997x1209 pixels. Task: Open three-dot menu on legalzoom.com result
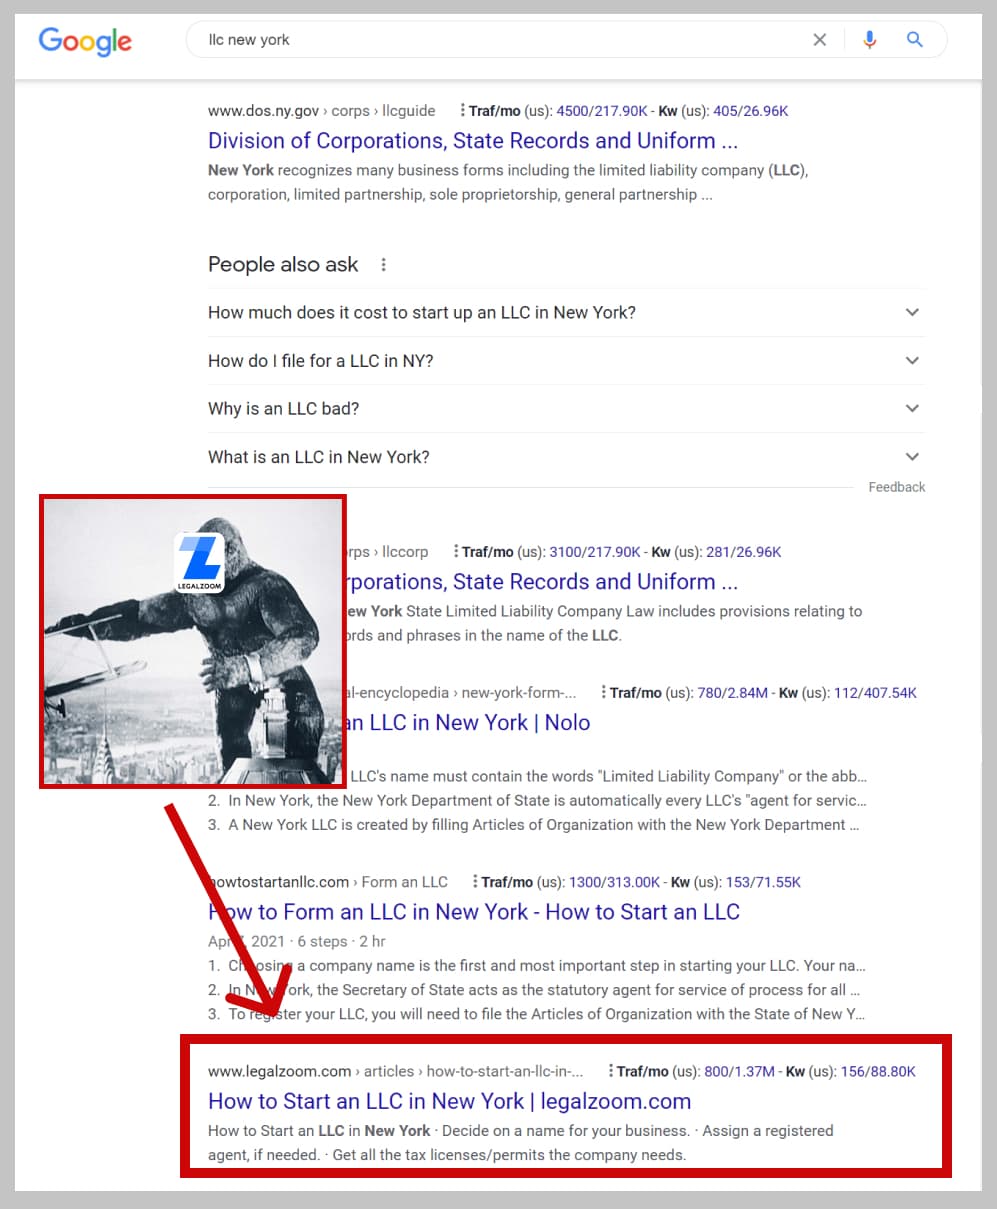611,1071
